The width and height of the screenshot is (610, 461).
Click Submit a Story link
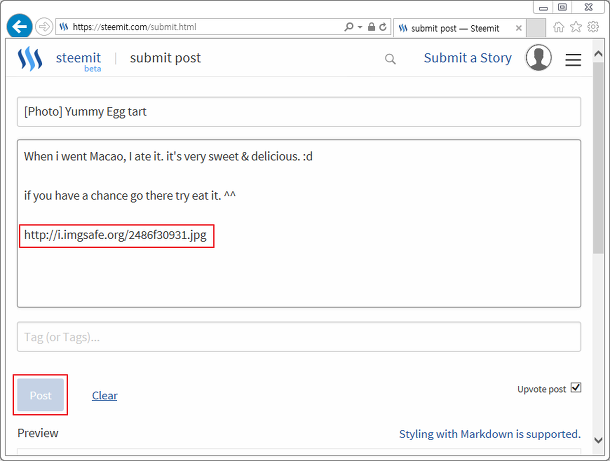point(467,58)
